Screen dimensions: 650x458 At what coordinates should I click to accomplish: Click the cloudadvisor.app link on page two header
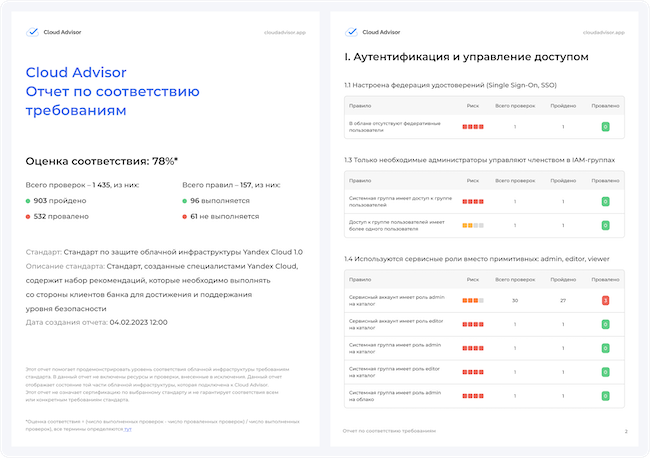tap(603, 32)
